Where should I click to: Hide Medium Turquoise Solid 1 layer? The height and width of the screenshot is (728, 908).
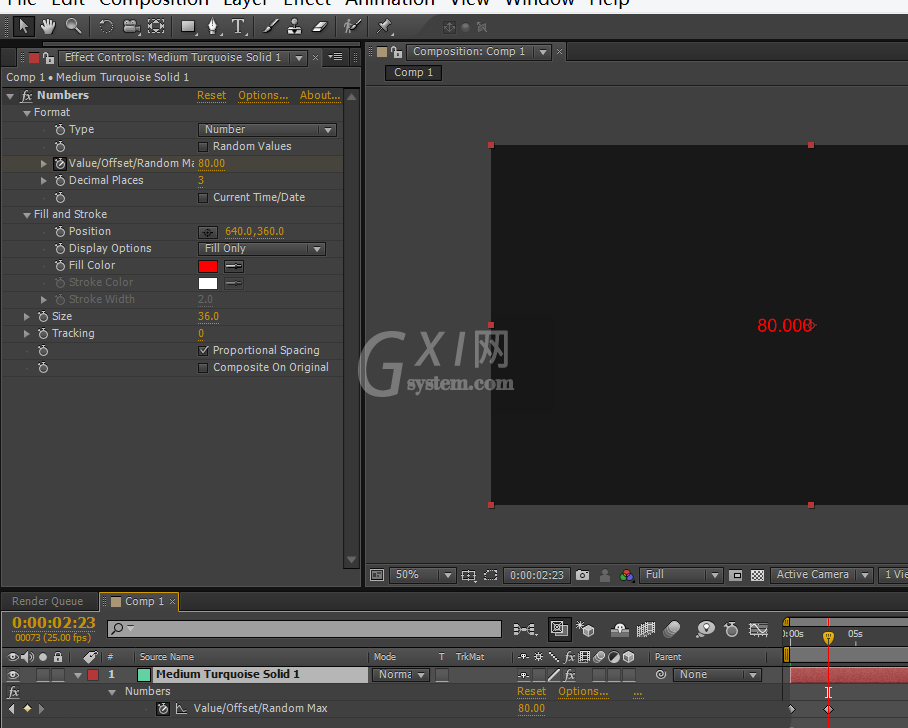click(x=13, y=675)
